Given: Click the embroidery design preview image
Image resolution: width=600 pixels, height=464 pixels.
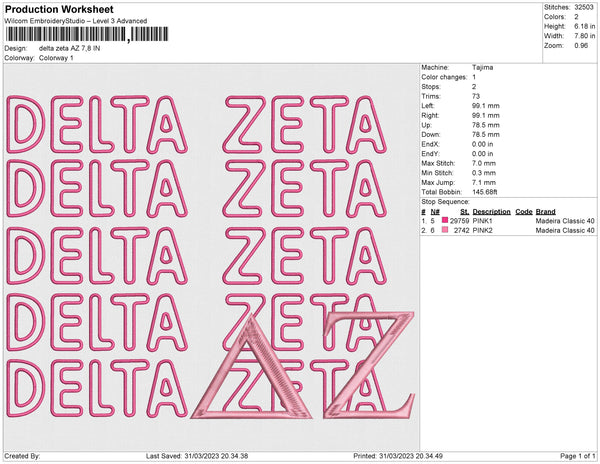Looking at the screenshot, I should tap(211, 257).
